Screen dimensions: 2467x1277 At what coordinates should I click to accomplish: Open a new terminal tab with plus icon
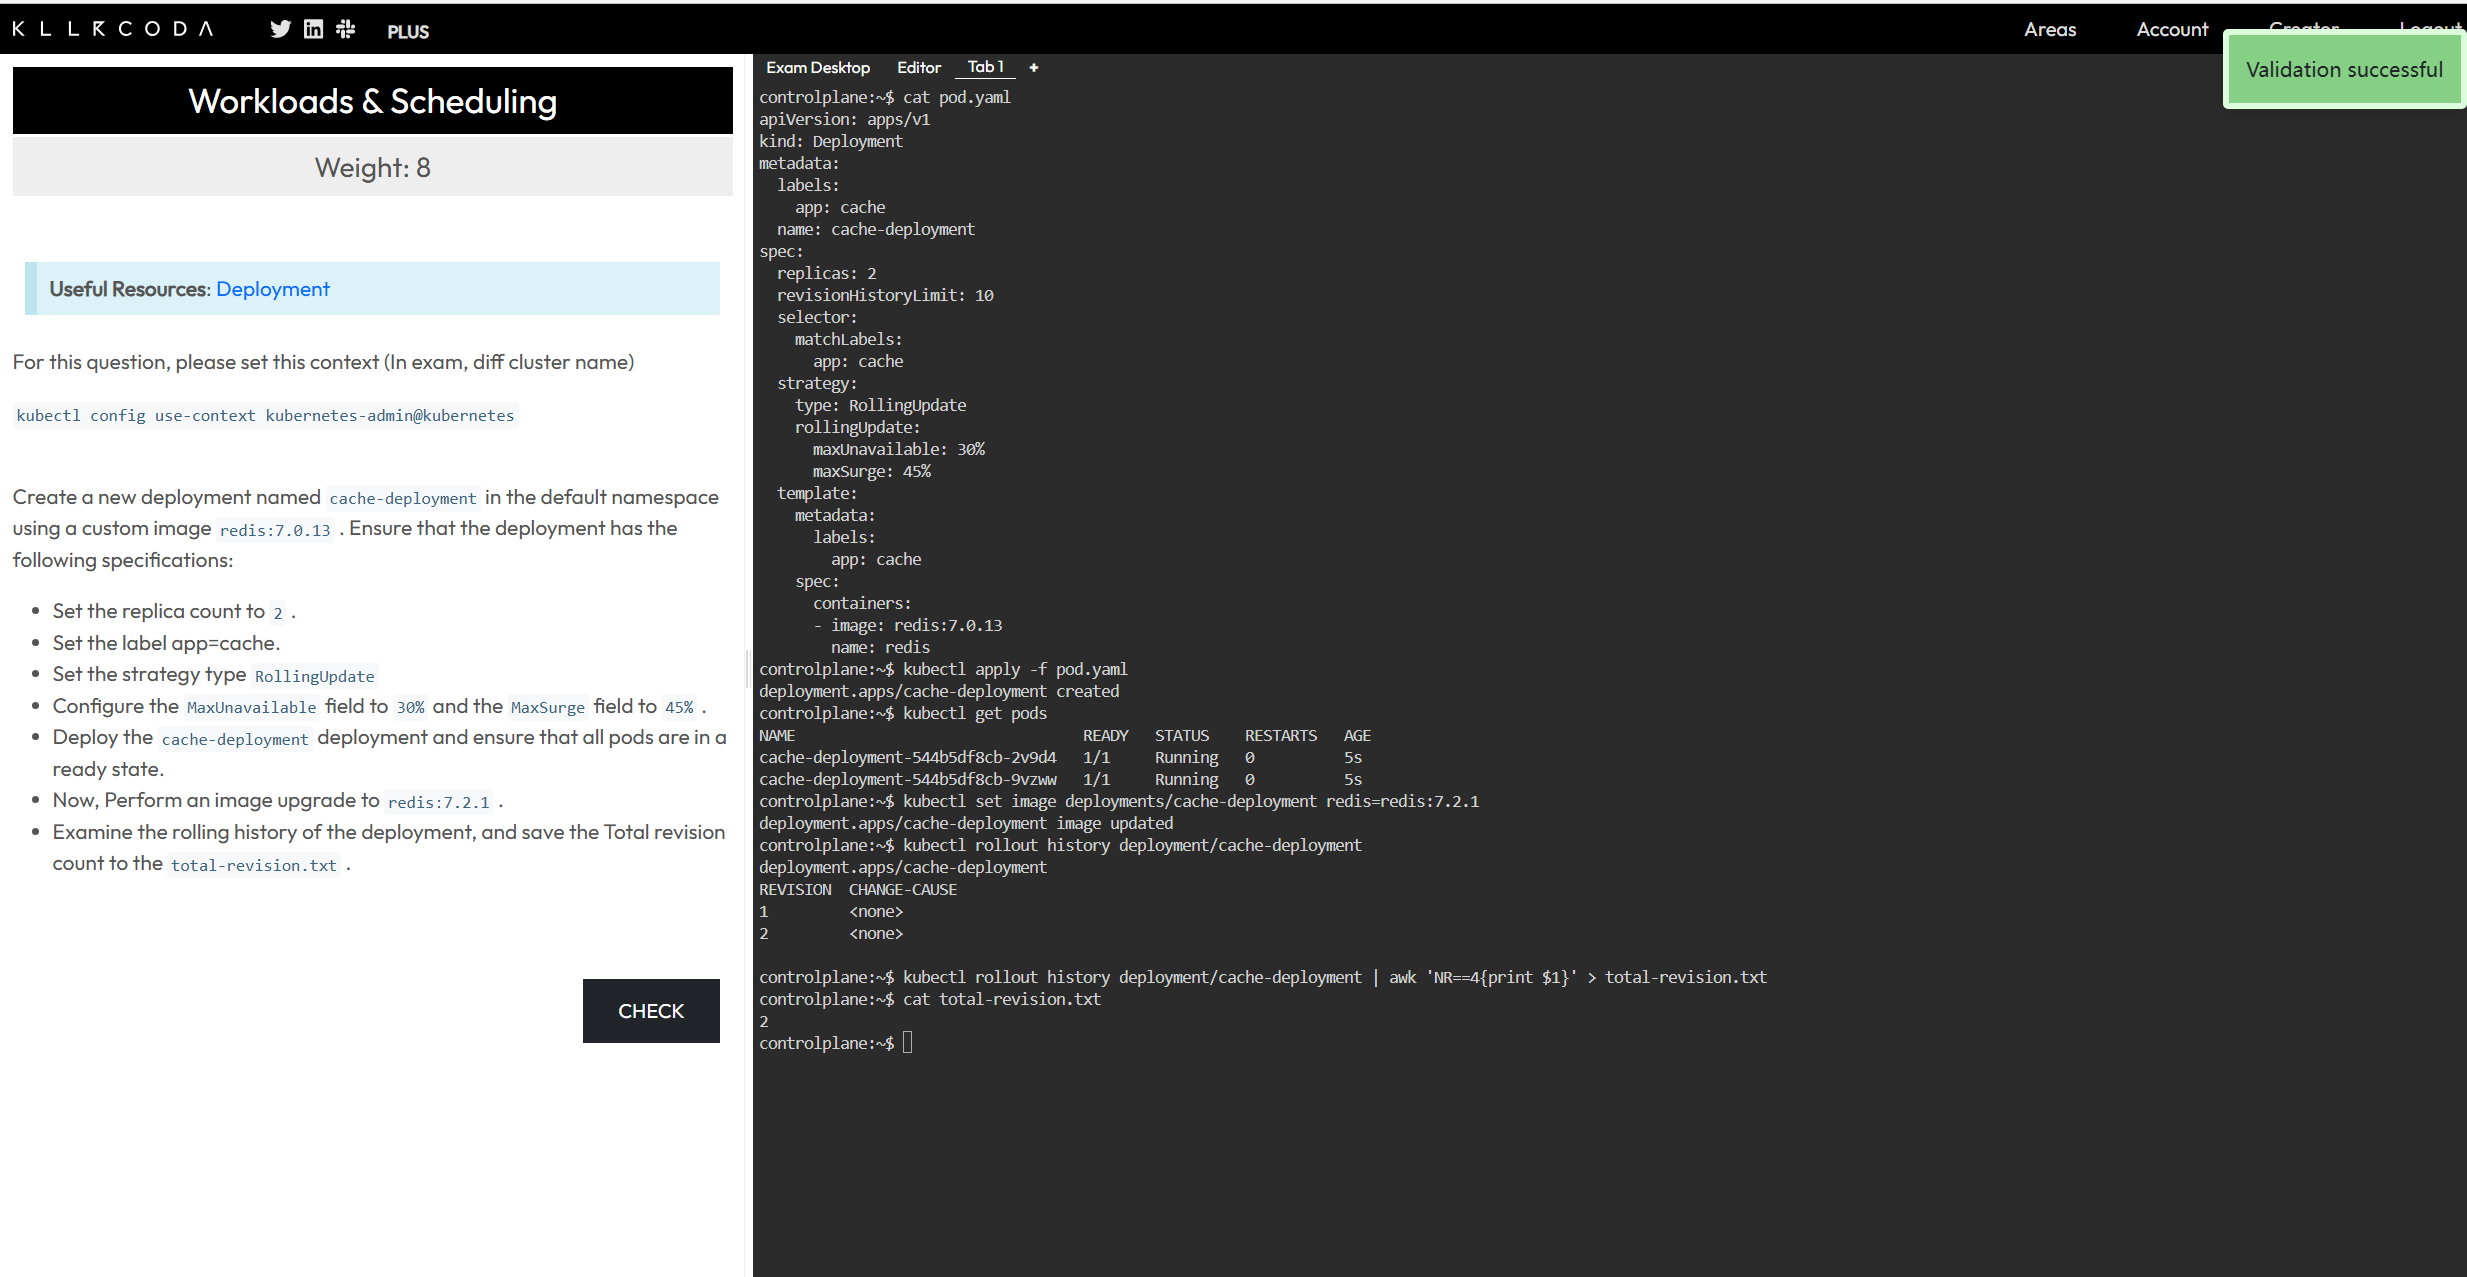click(x=1034, y=67)
